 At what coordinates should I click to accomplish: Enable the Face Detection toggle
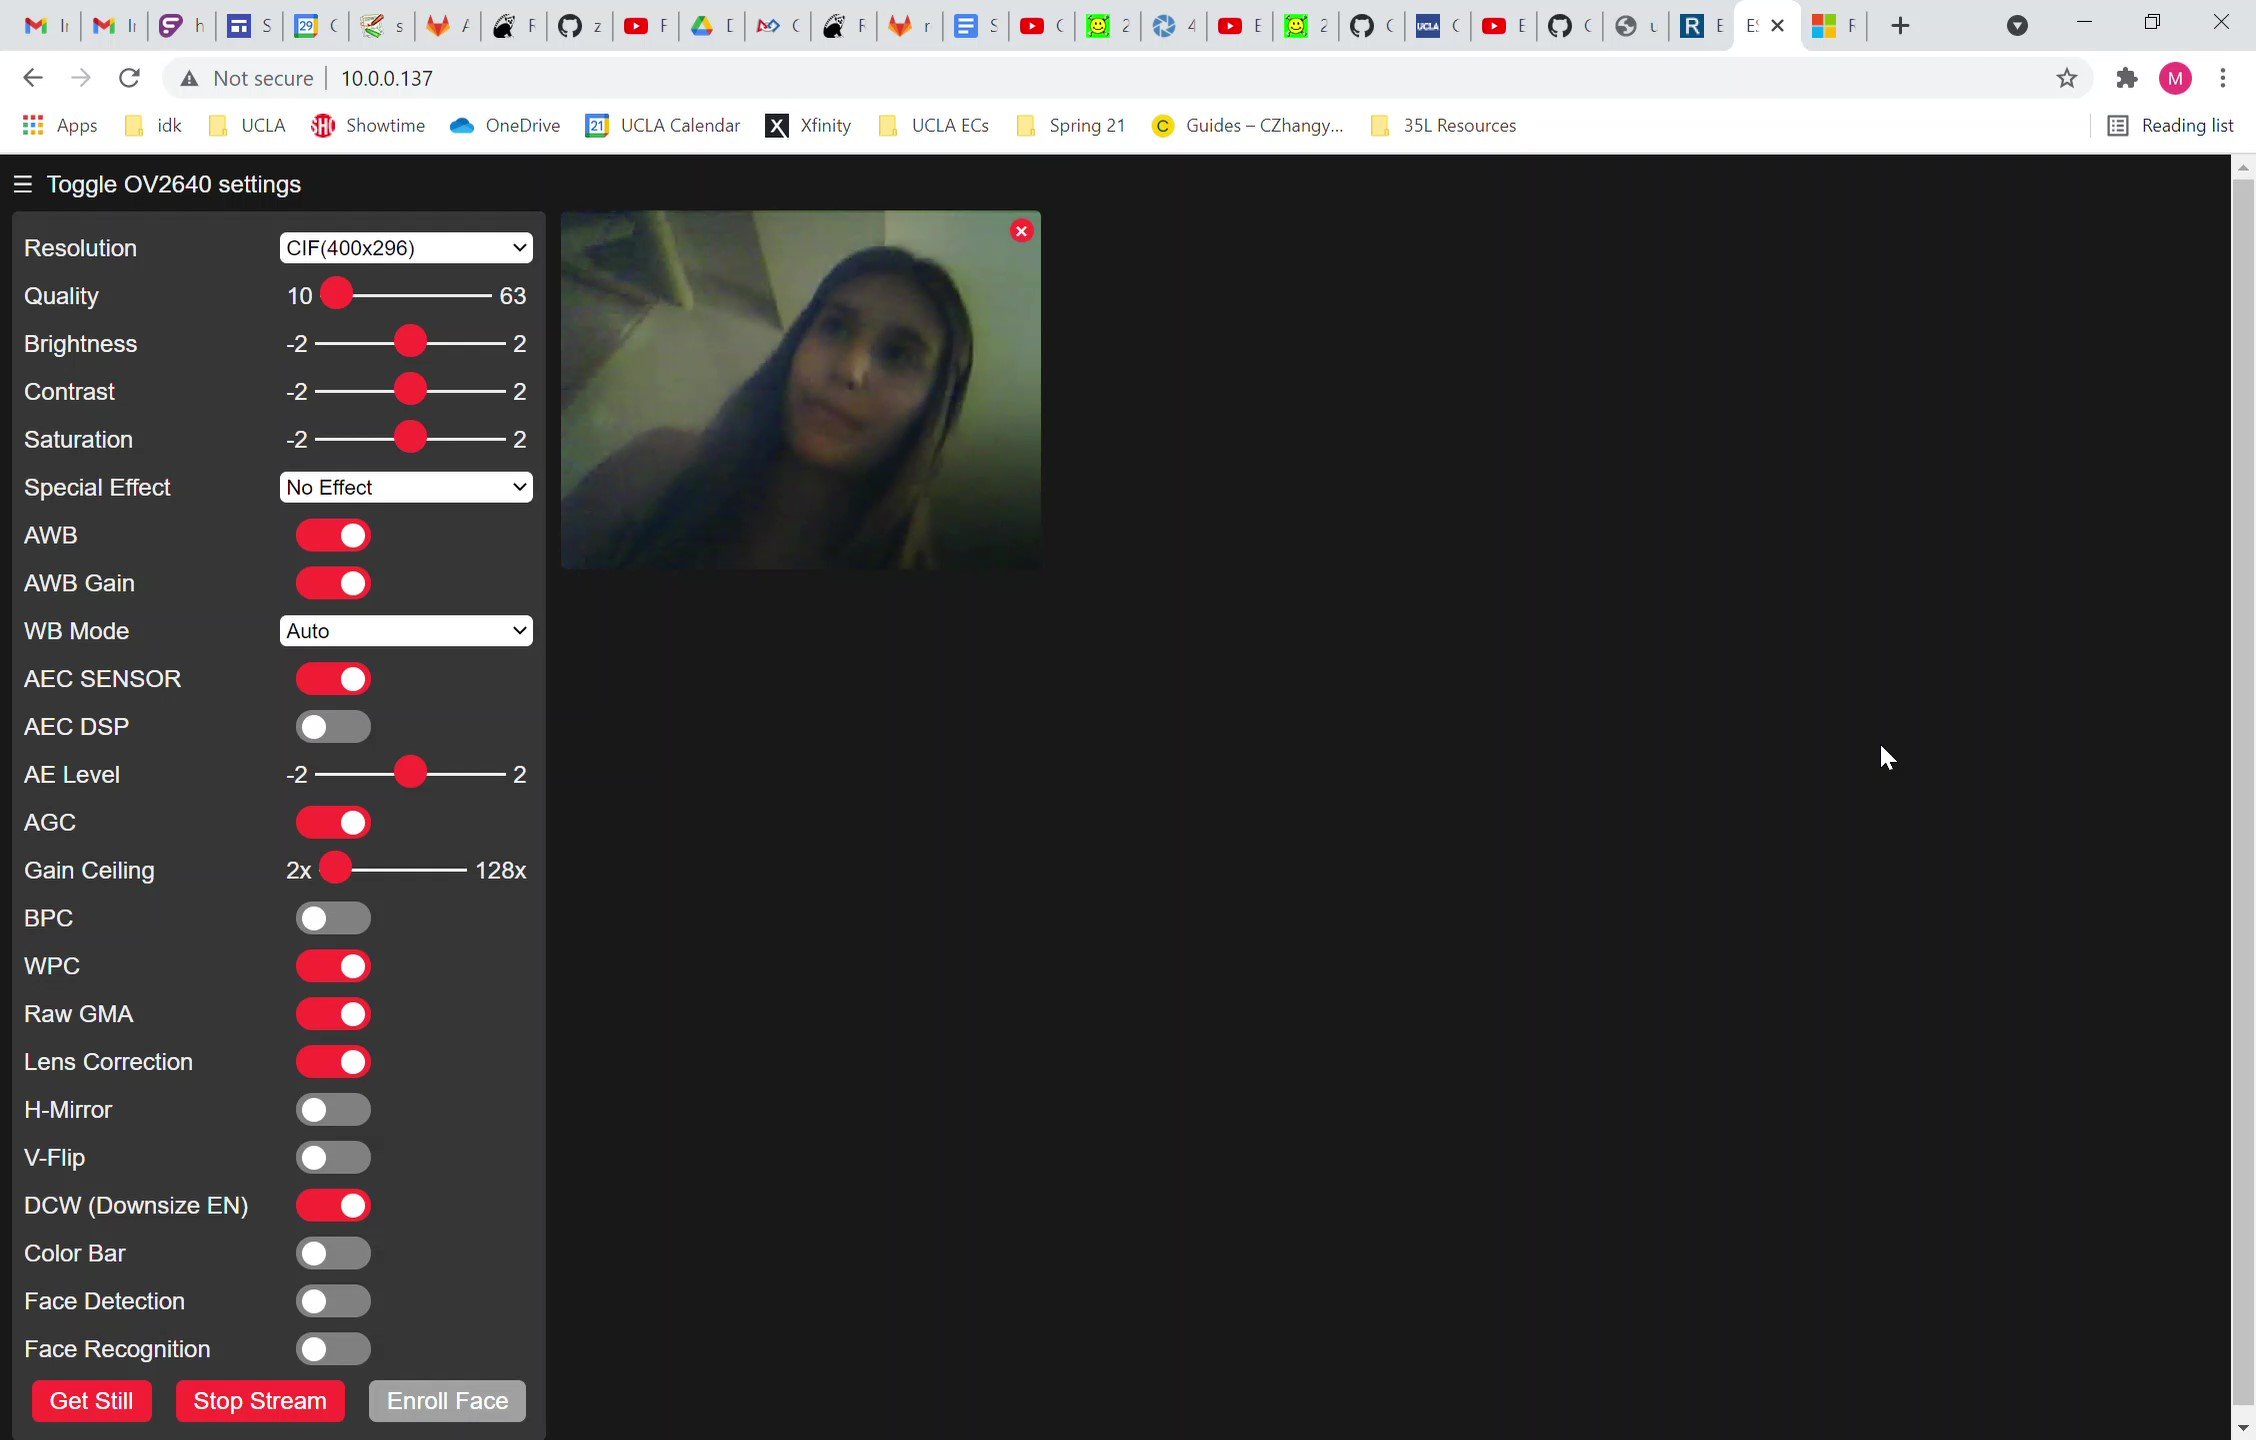point(333,1301)
